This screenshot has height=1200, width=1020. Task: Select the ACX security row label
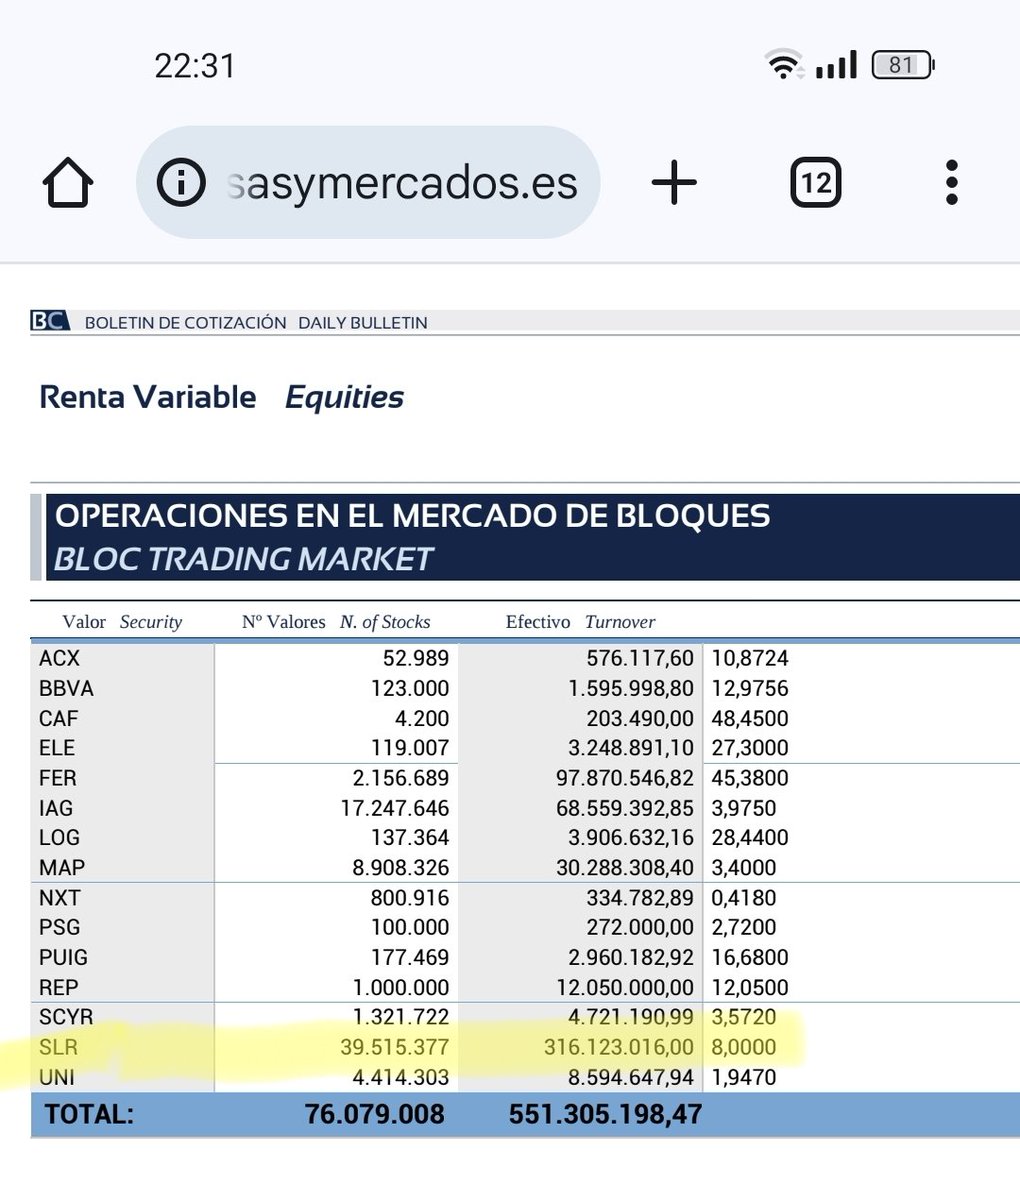[59, 659]
